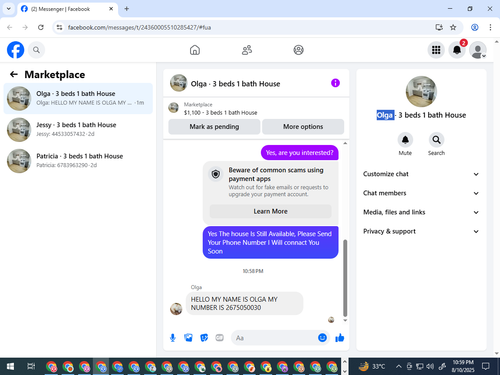This screenshot has height=375, width=500.
Task: Open the Patricia 3 beds 1 bath conversation
Action: tap(78, 161)
